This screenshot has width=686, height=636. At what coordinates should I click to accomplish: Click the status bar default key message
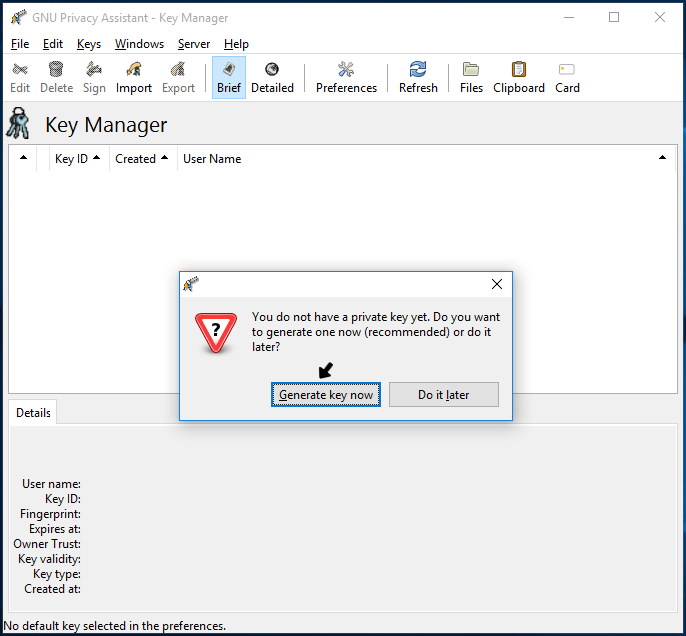[x=115, y=626]
